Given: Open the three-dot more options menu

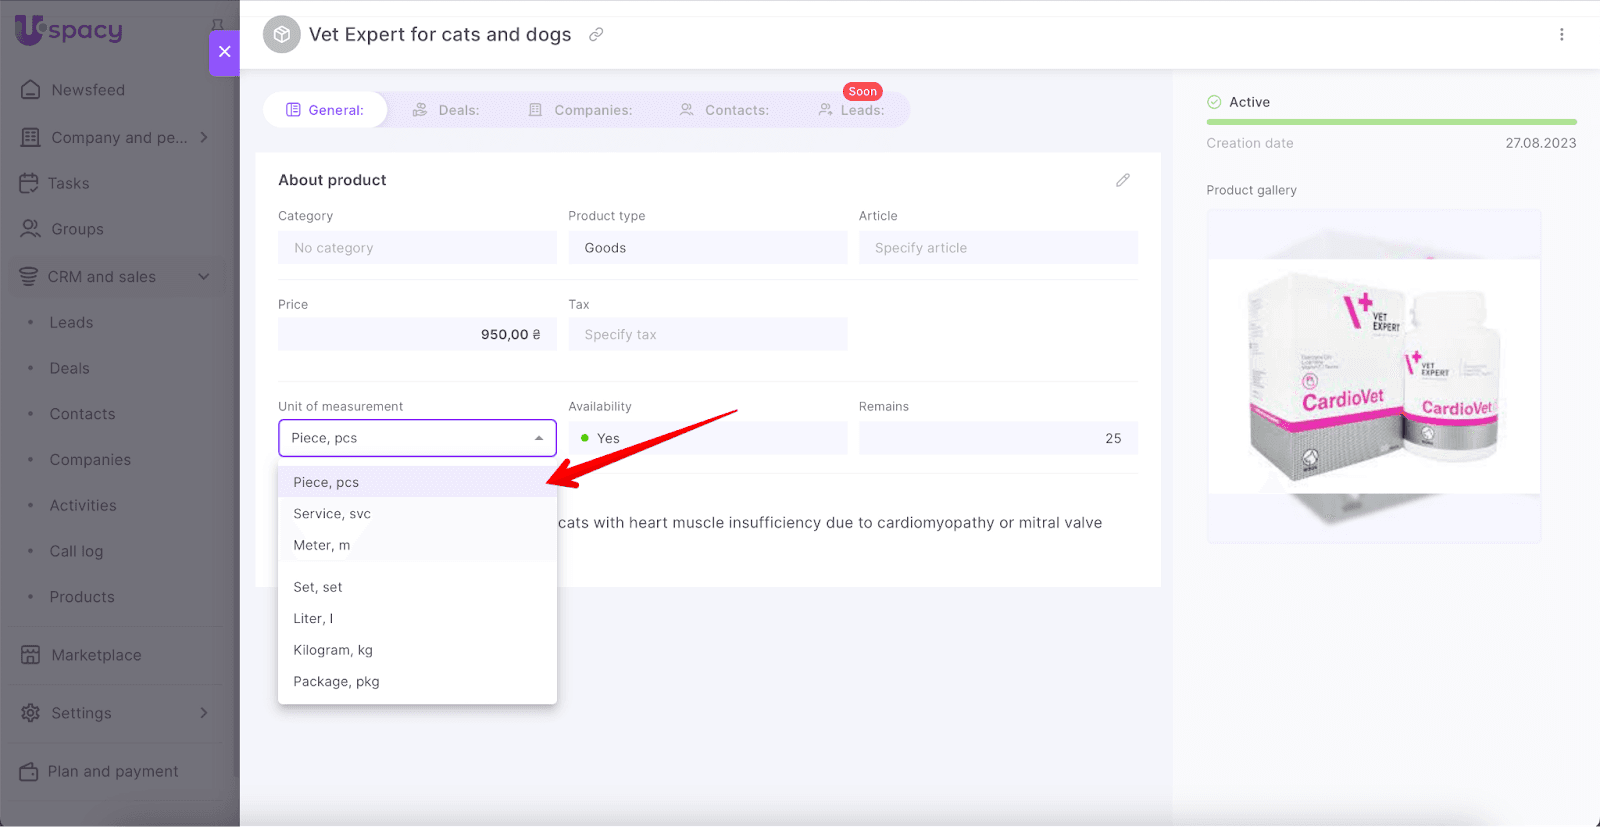Looking at the screenshot, I should coord(1561,35).
